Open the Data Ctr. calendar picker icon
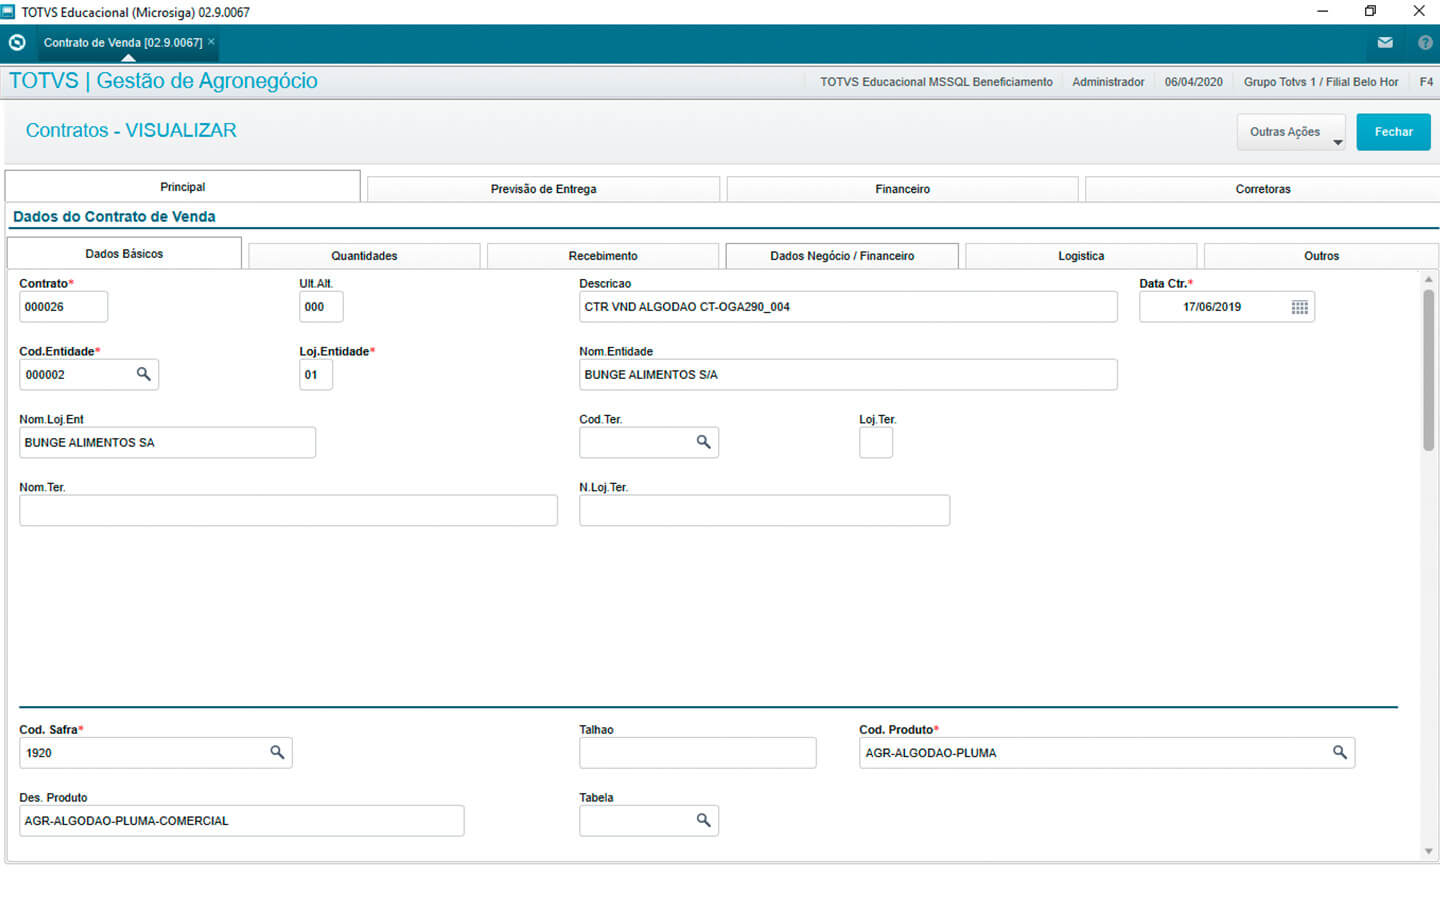The image size is (1440, 900). pyautogui.click(x=1299, y=307)
